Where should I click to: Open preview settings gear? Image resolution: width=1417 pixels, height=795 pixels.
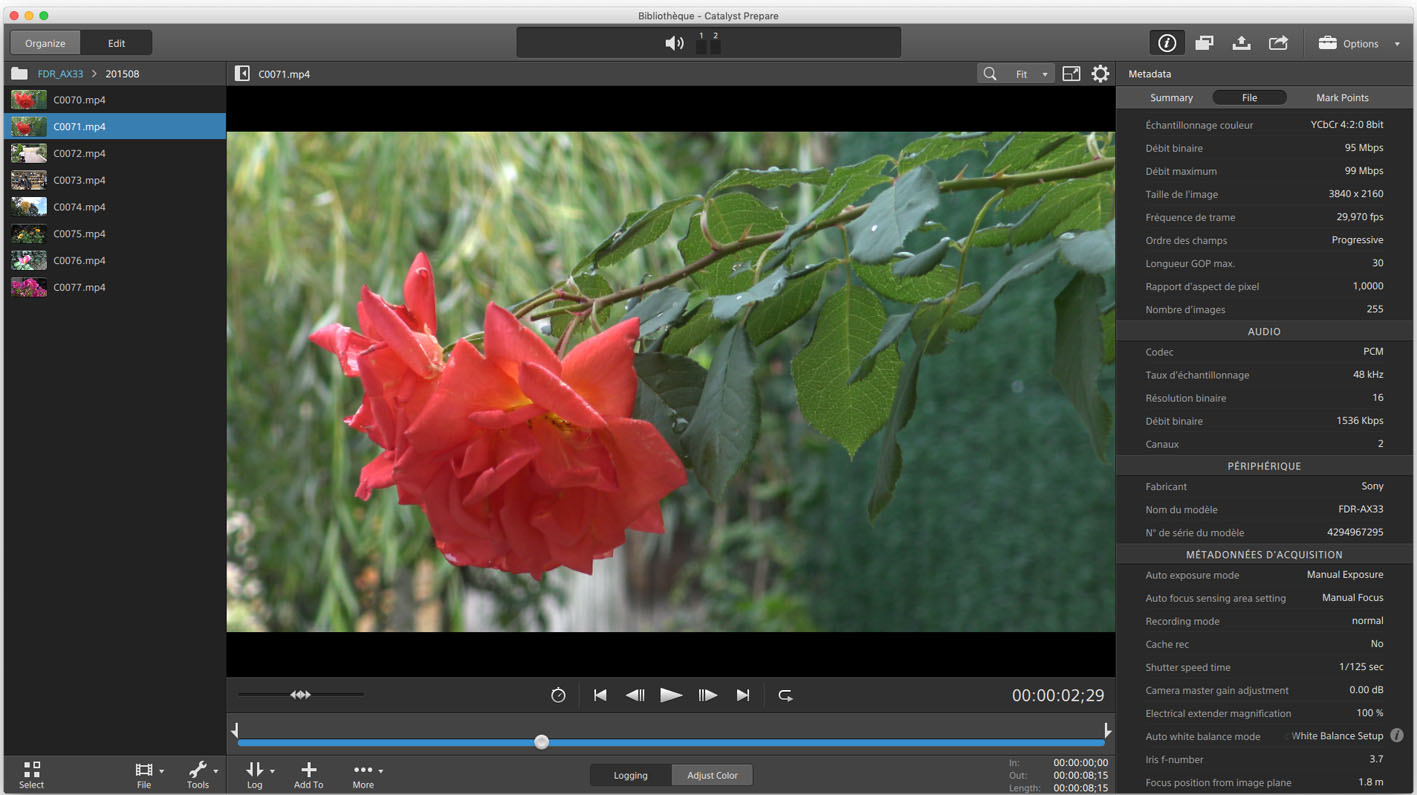[1100, 74]
